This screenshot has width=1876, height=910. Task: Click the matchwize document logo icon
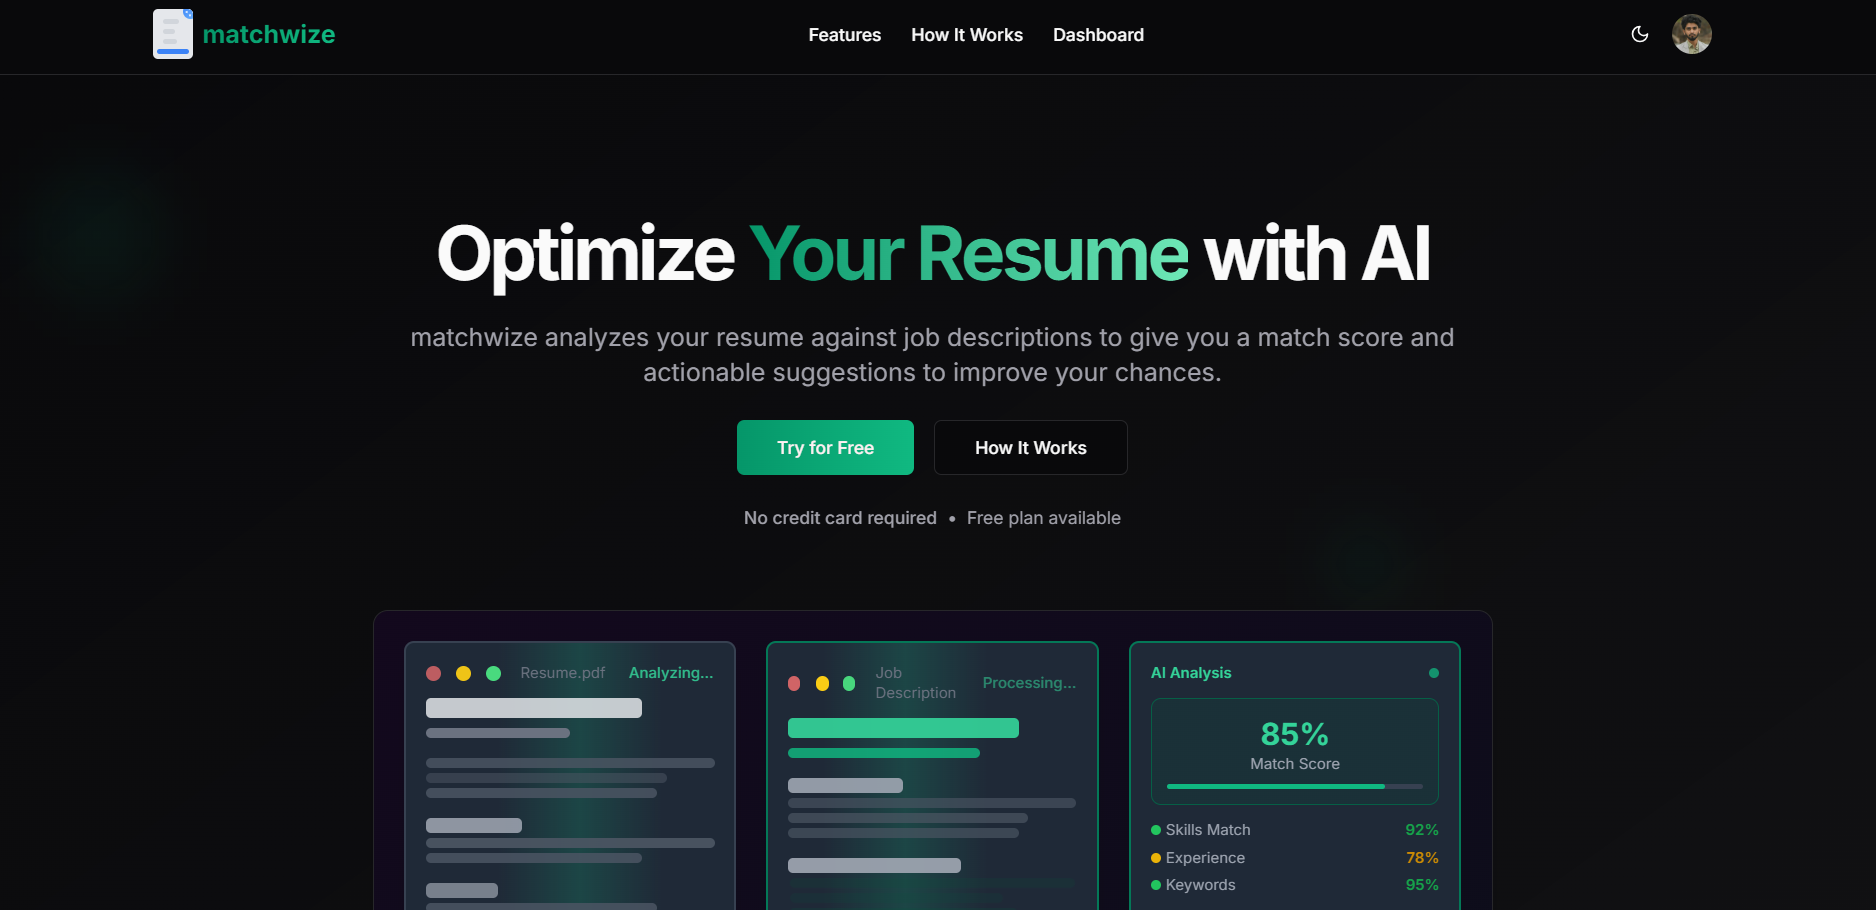[172, 34]
